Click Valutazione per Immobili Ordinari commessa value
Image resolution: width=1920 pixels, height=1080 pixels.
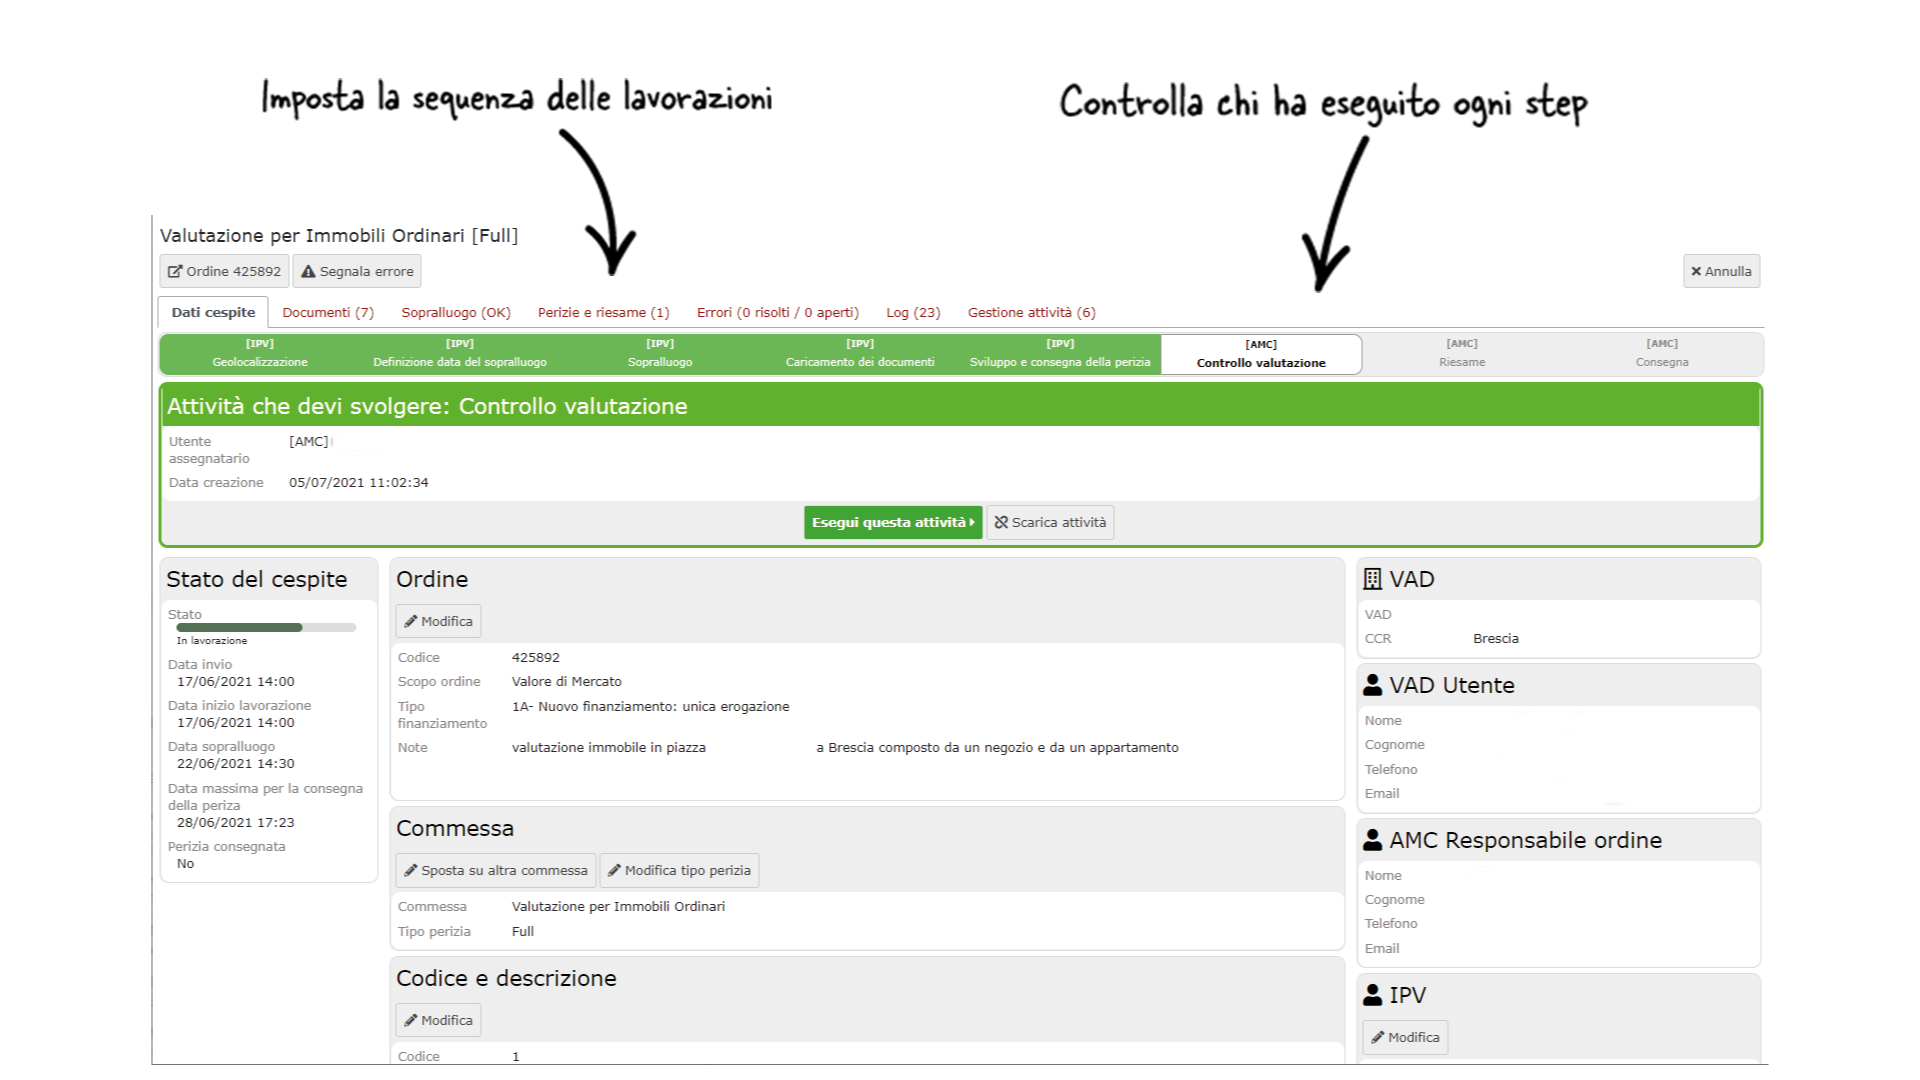pos(619,906)
